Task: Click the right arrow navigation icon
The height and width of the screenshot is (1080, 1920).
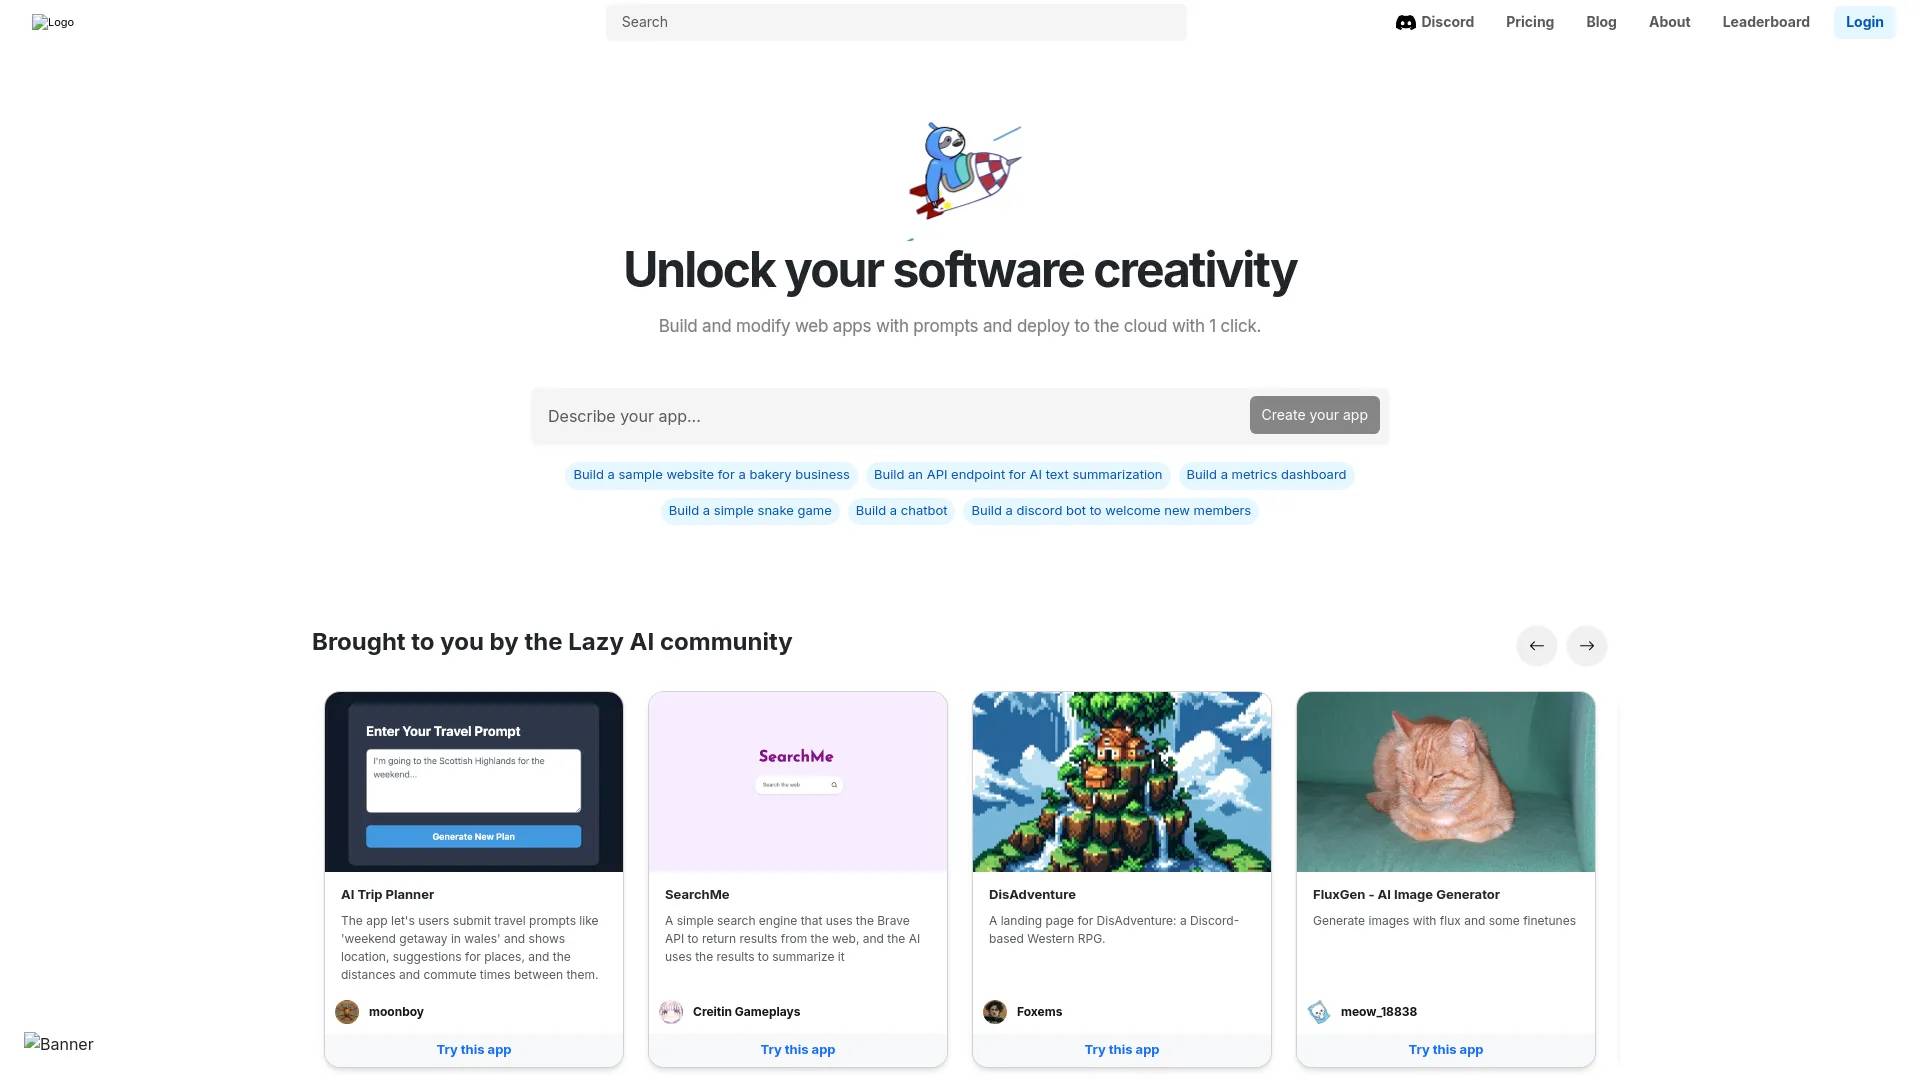Action: (x=1586, y=645)
